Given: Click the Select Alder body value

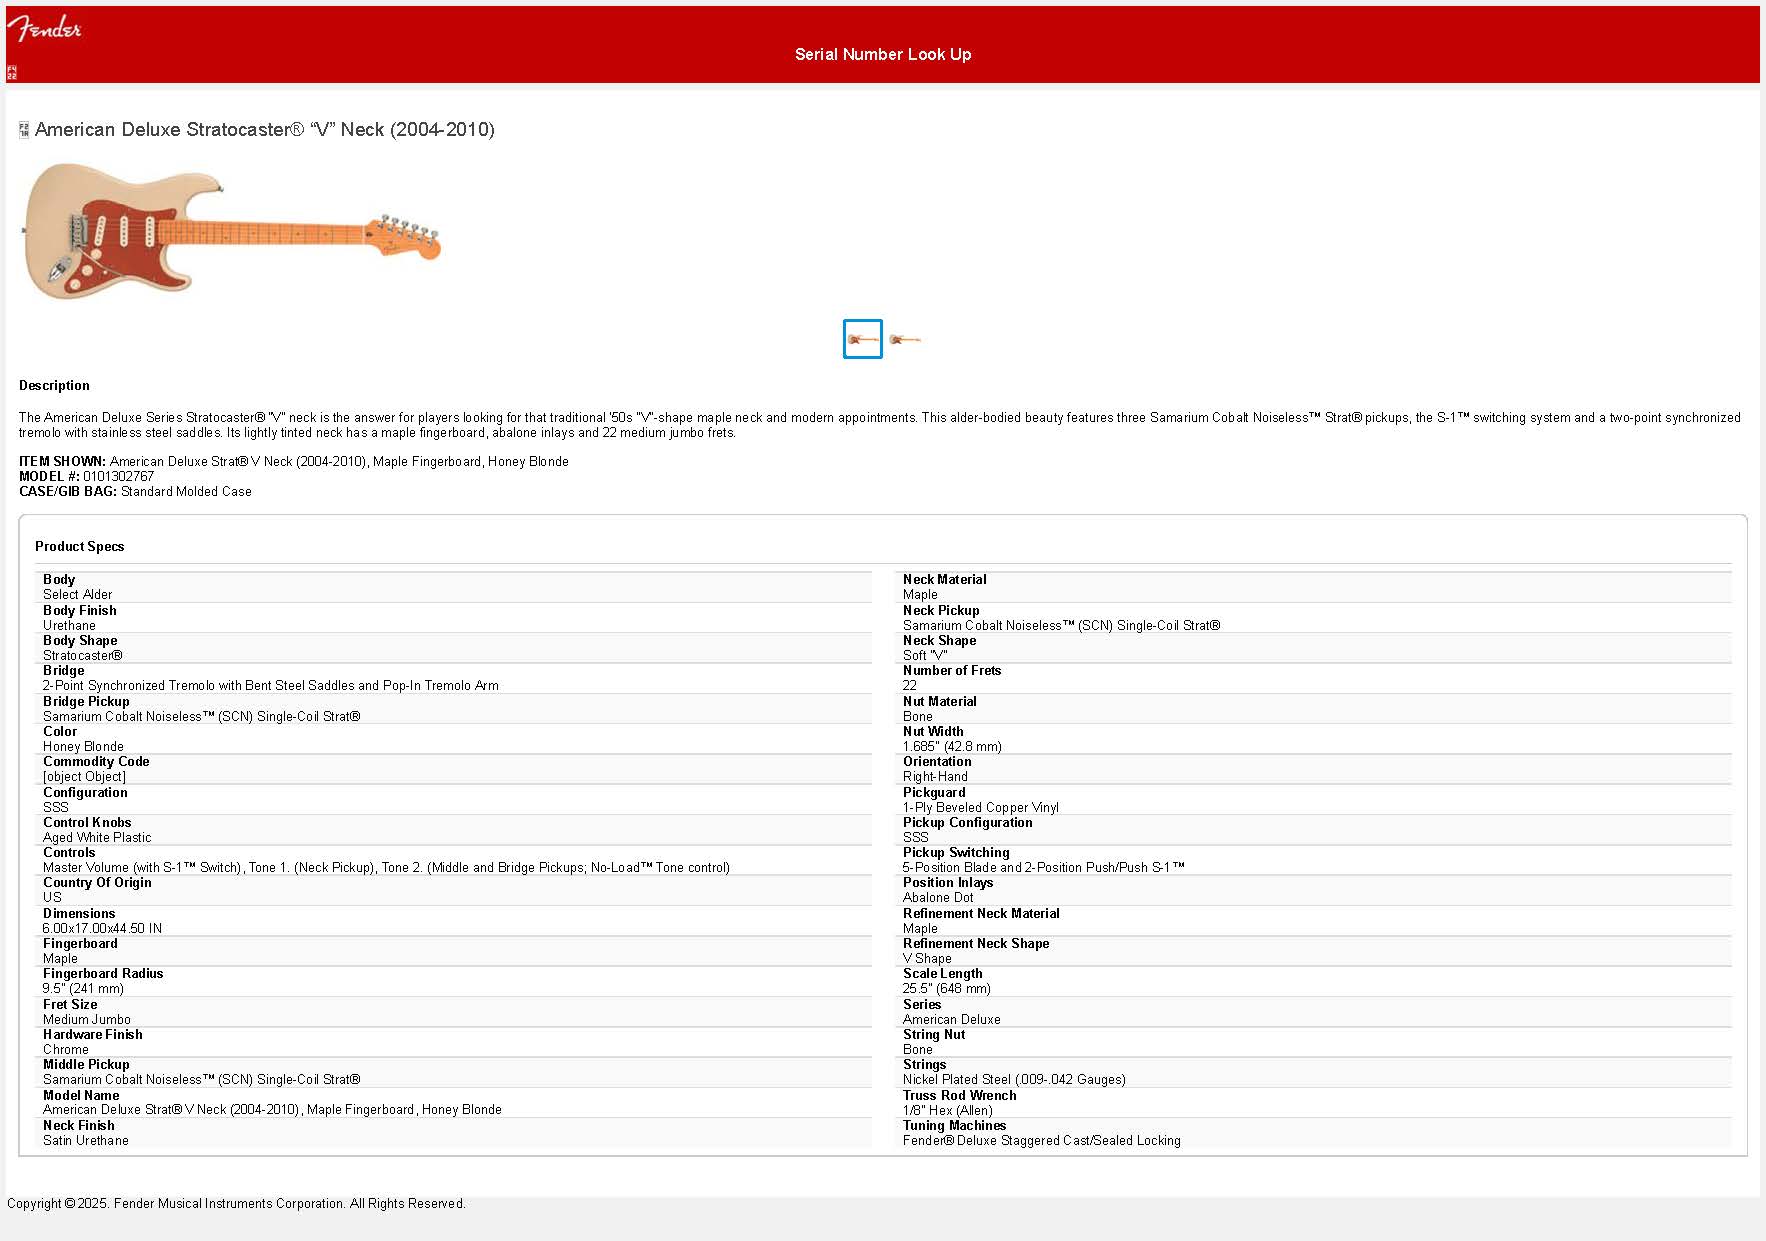Looking at the screenshot, I should [77, 594].
